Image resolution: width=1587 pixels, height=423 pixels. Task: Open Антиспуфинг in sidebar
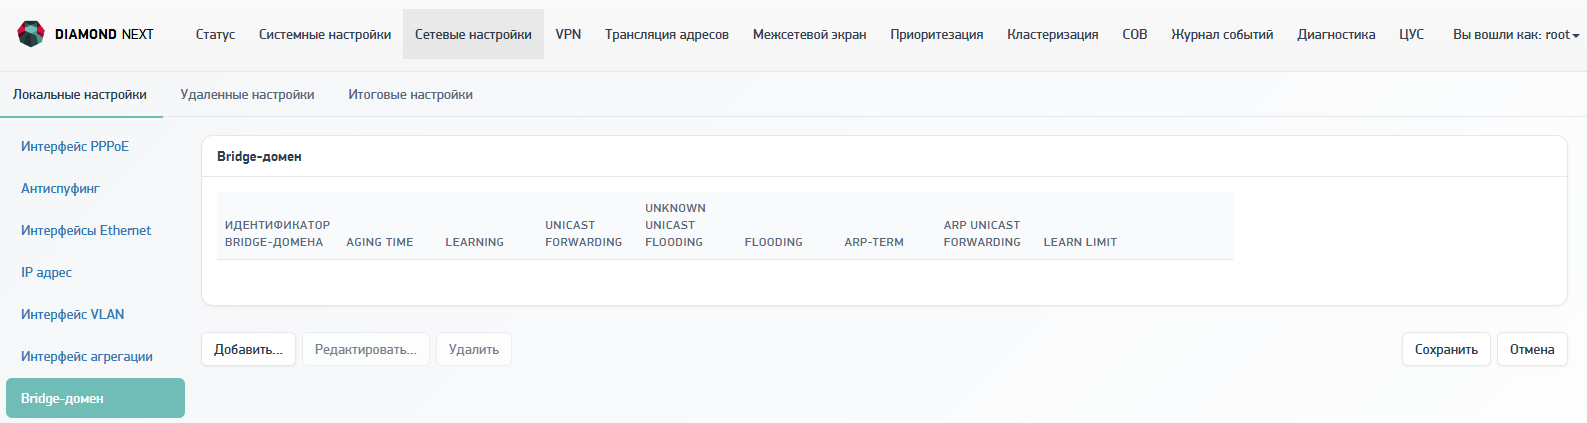pos(60,188)
